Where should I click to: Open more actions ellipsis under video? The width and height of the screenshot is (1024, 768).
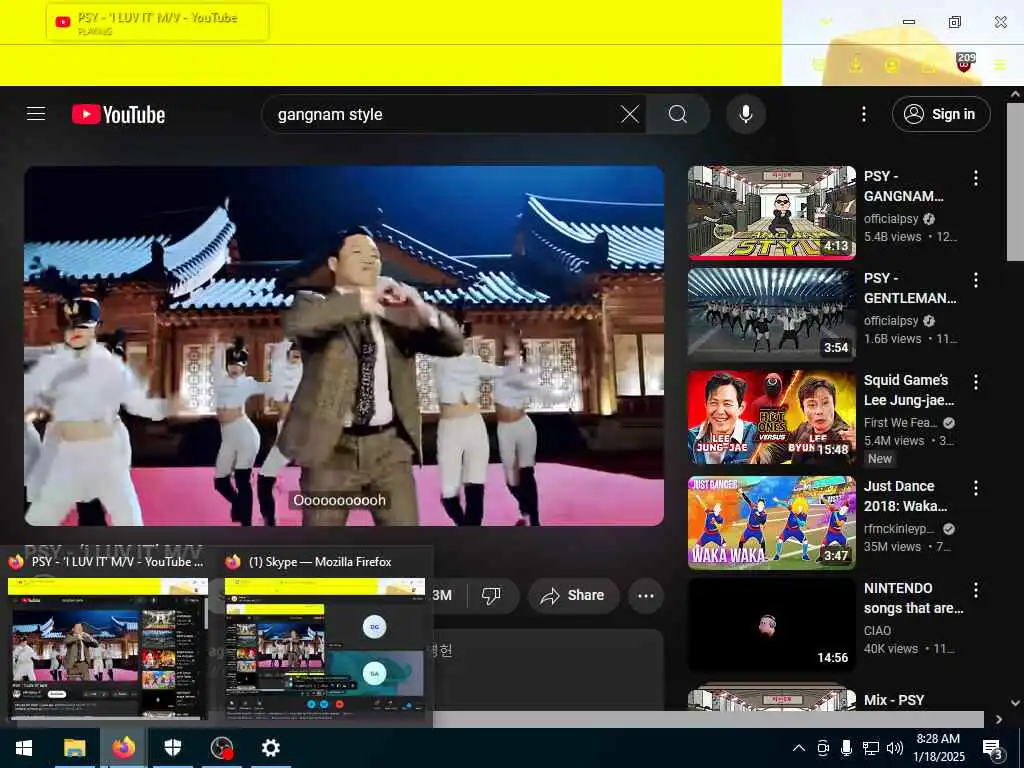645,595
